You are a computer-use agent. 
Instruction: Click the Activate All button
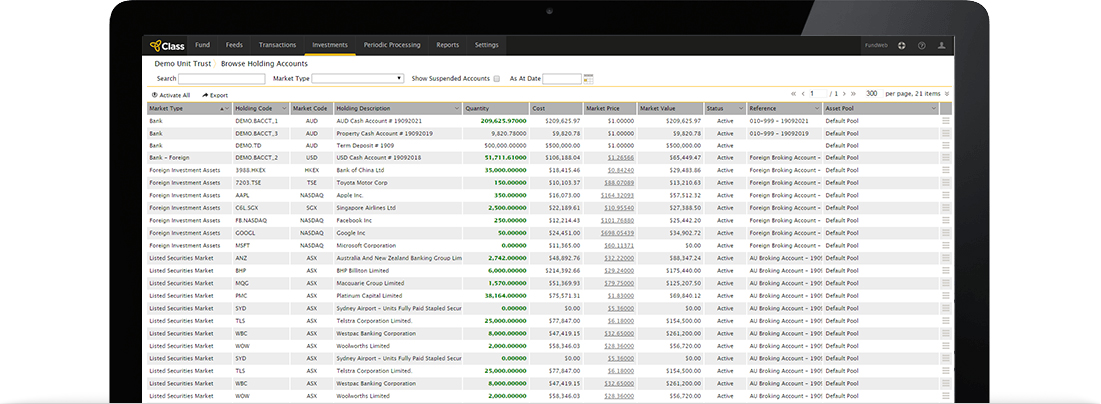tap(171, 95)
